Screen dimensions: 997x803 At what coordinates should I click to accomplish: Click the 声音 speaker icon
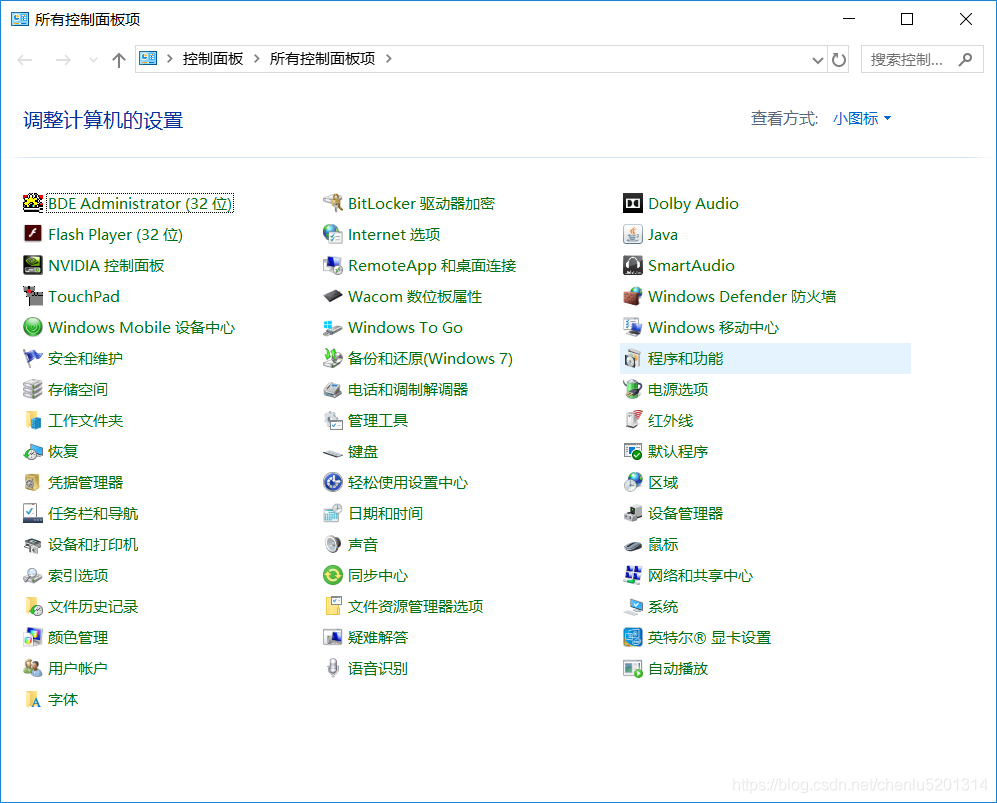coord(333,544)
